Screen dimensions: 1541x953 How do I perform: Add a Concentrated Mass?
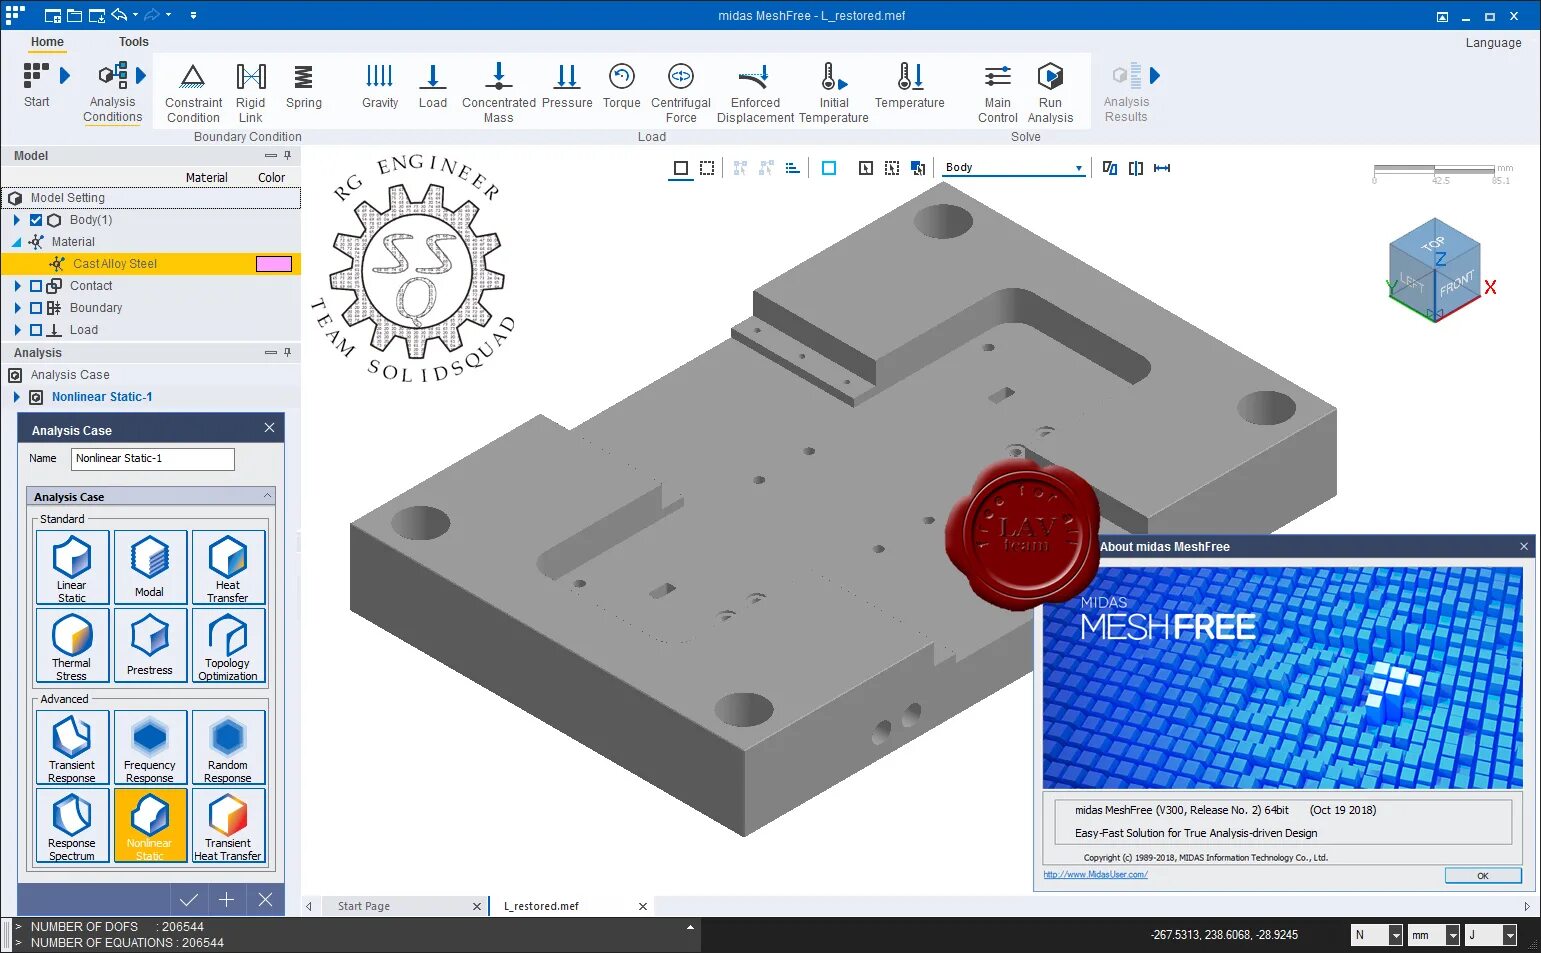pyautogui.click(x=499, y=93)
